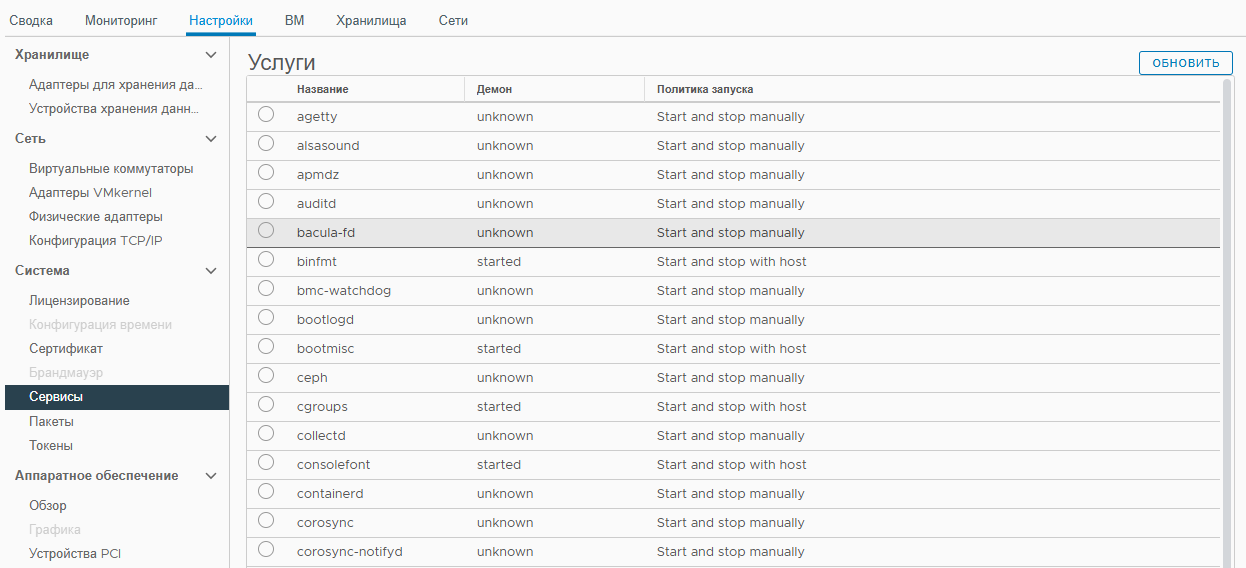This screenshot has width=1246, height=568.
Task: Sort by the Демон column header
Action: [x=494, y=89]
